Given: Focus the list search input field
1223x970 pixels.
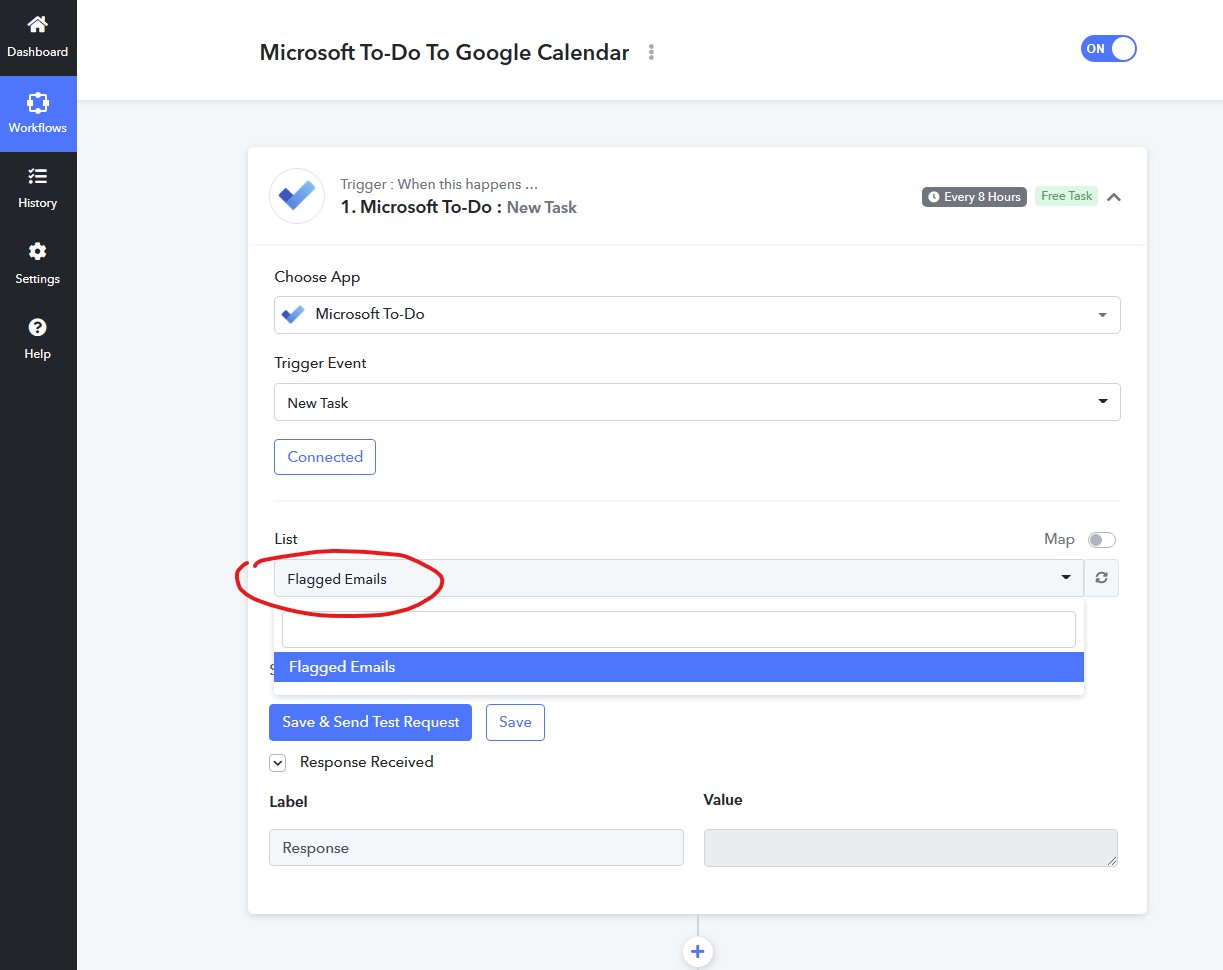Looking at the screenshot, I should click(679, 630).
